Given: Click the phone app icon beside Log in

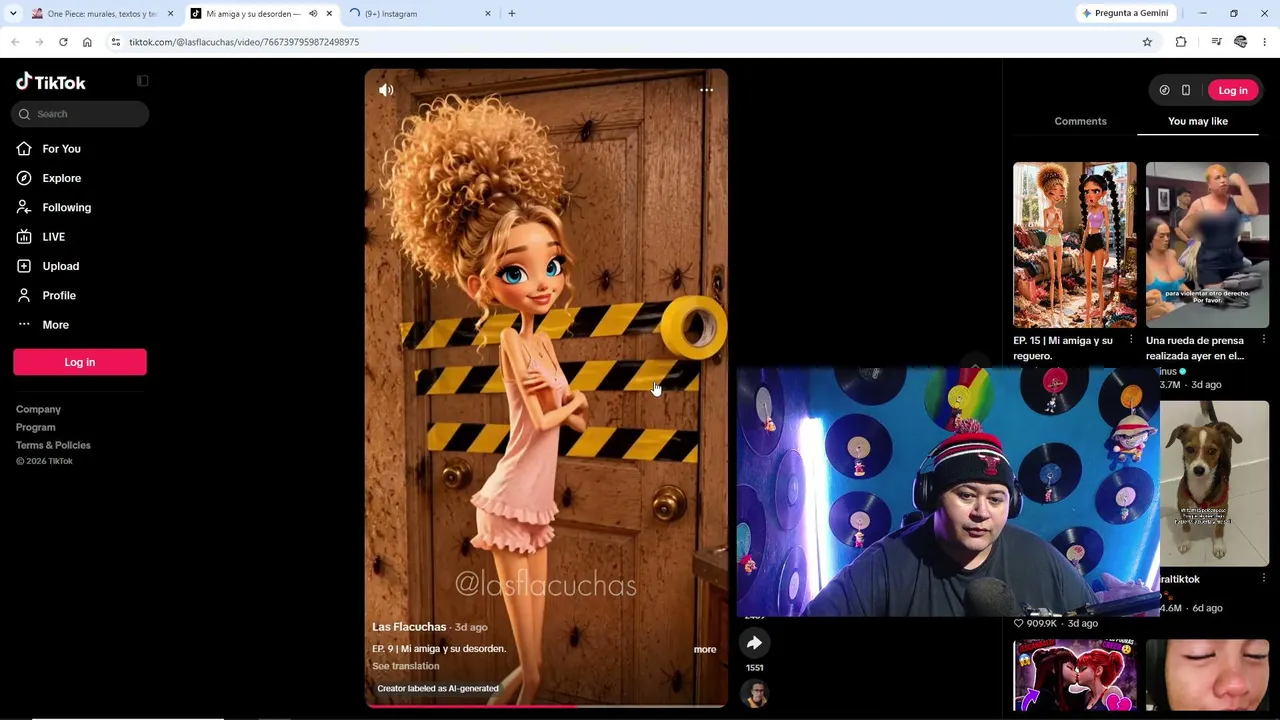Looking at the screenshot, I should click(x=1186, y=90).
